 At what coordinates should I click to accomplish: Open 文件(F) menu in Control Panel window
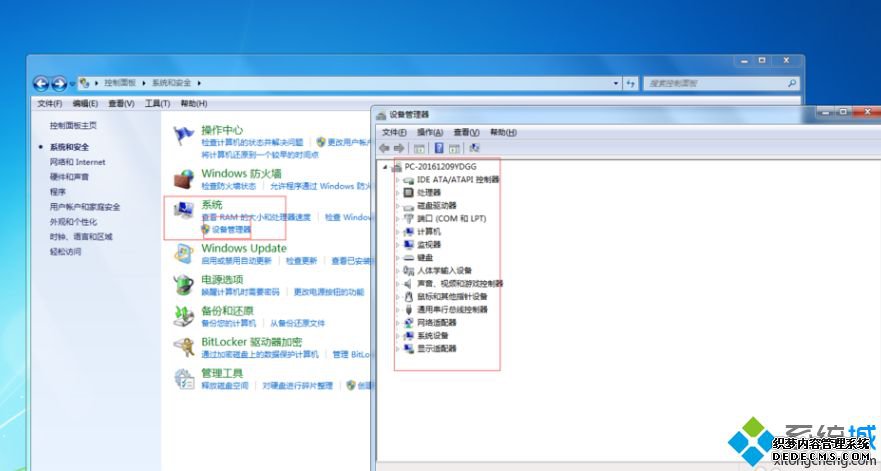[49, 103]
